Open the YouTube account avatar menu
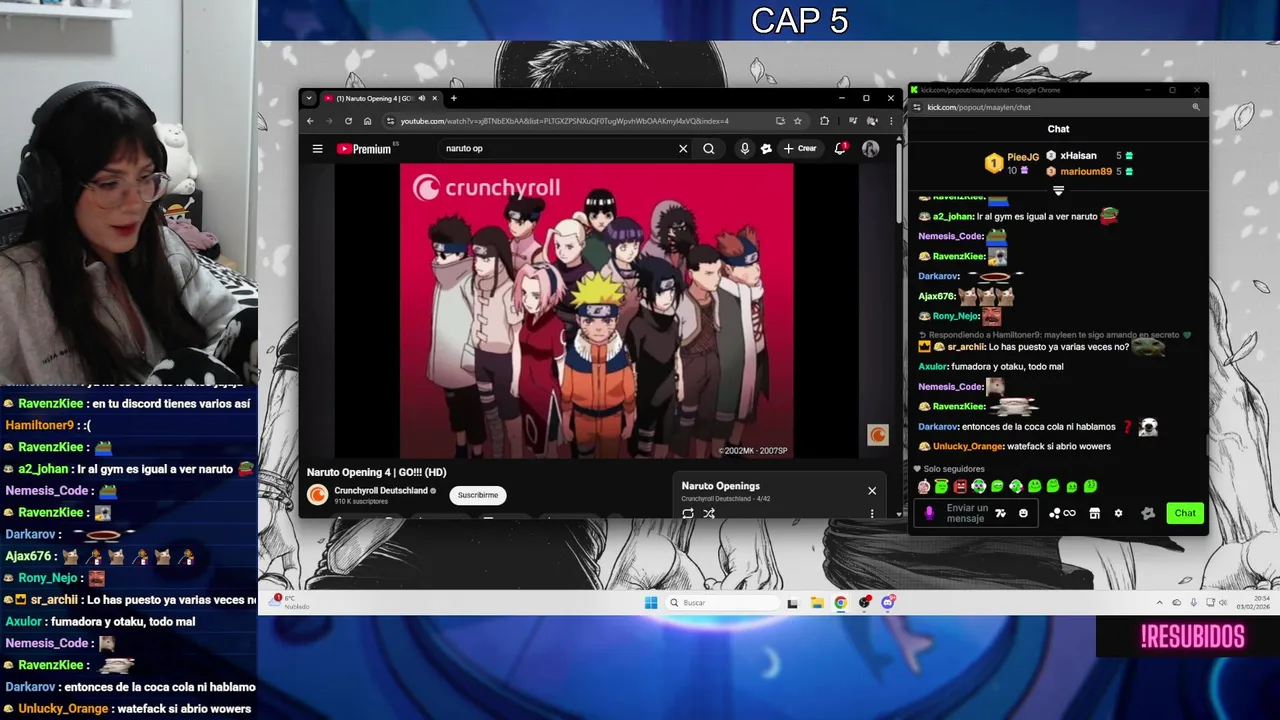Viewport: 1280px width, 720px height. pyautogui.click(x=871, y=149)
